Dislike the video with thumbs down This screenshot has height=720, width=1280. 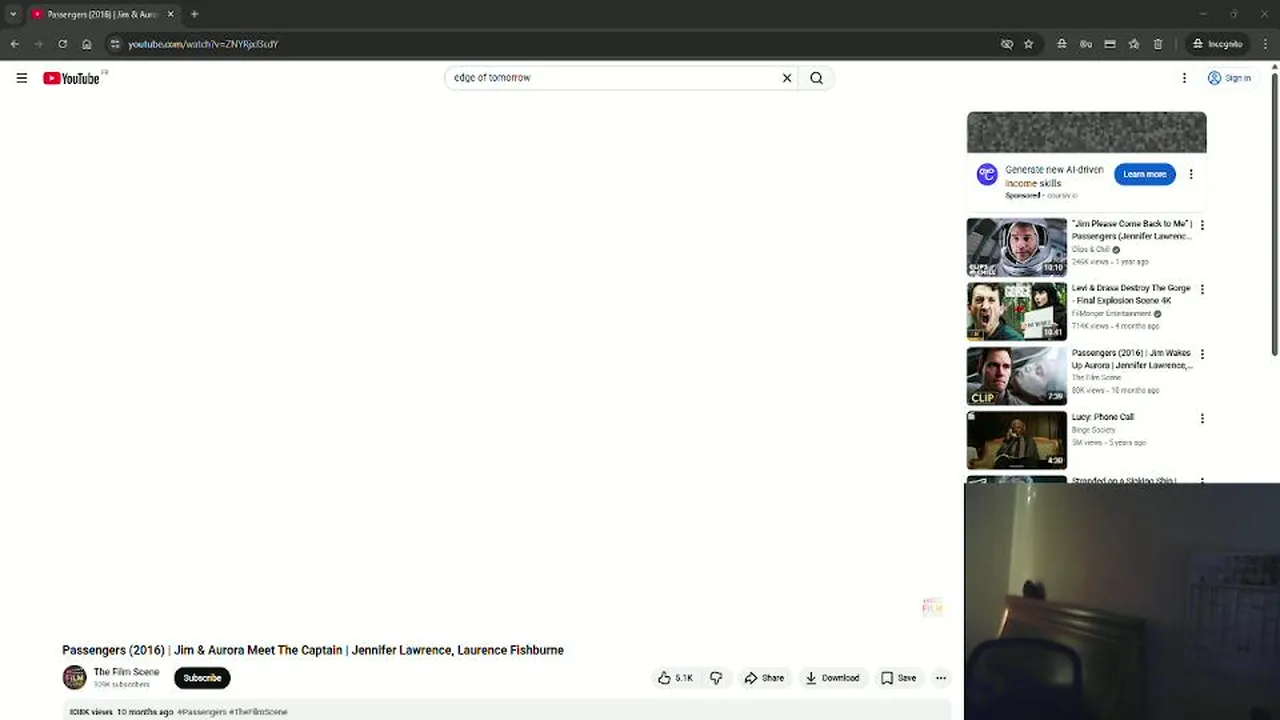coord(716,678)
